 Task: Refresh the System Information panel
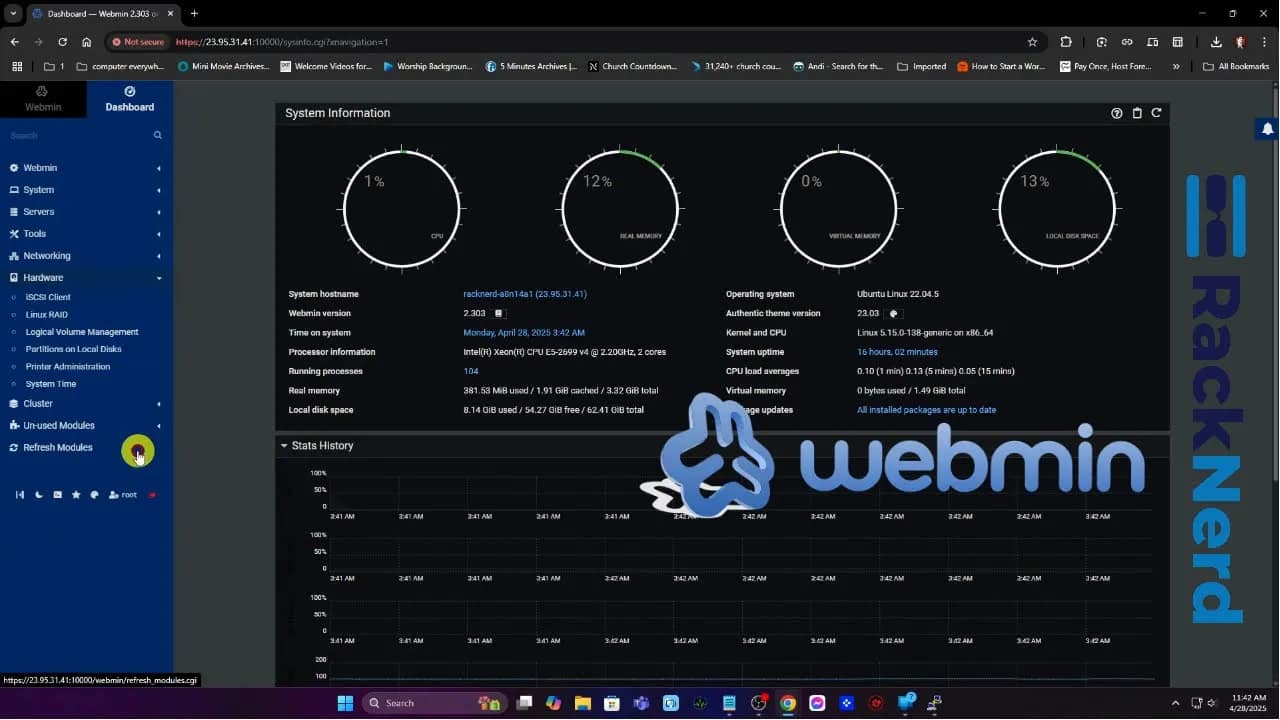click(x=1156, y=113)
